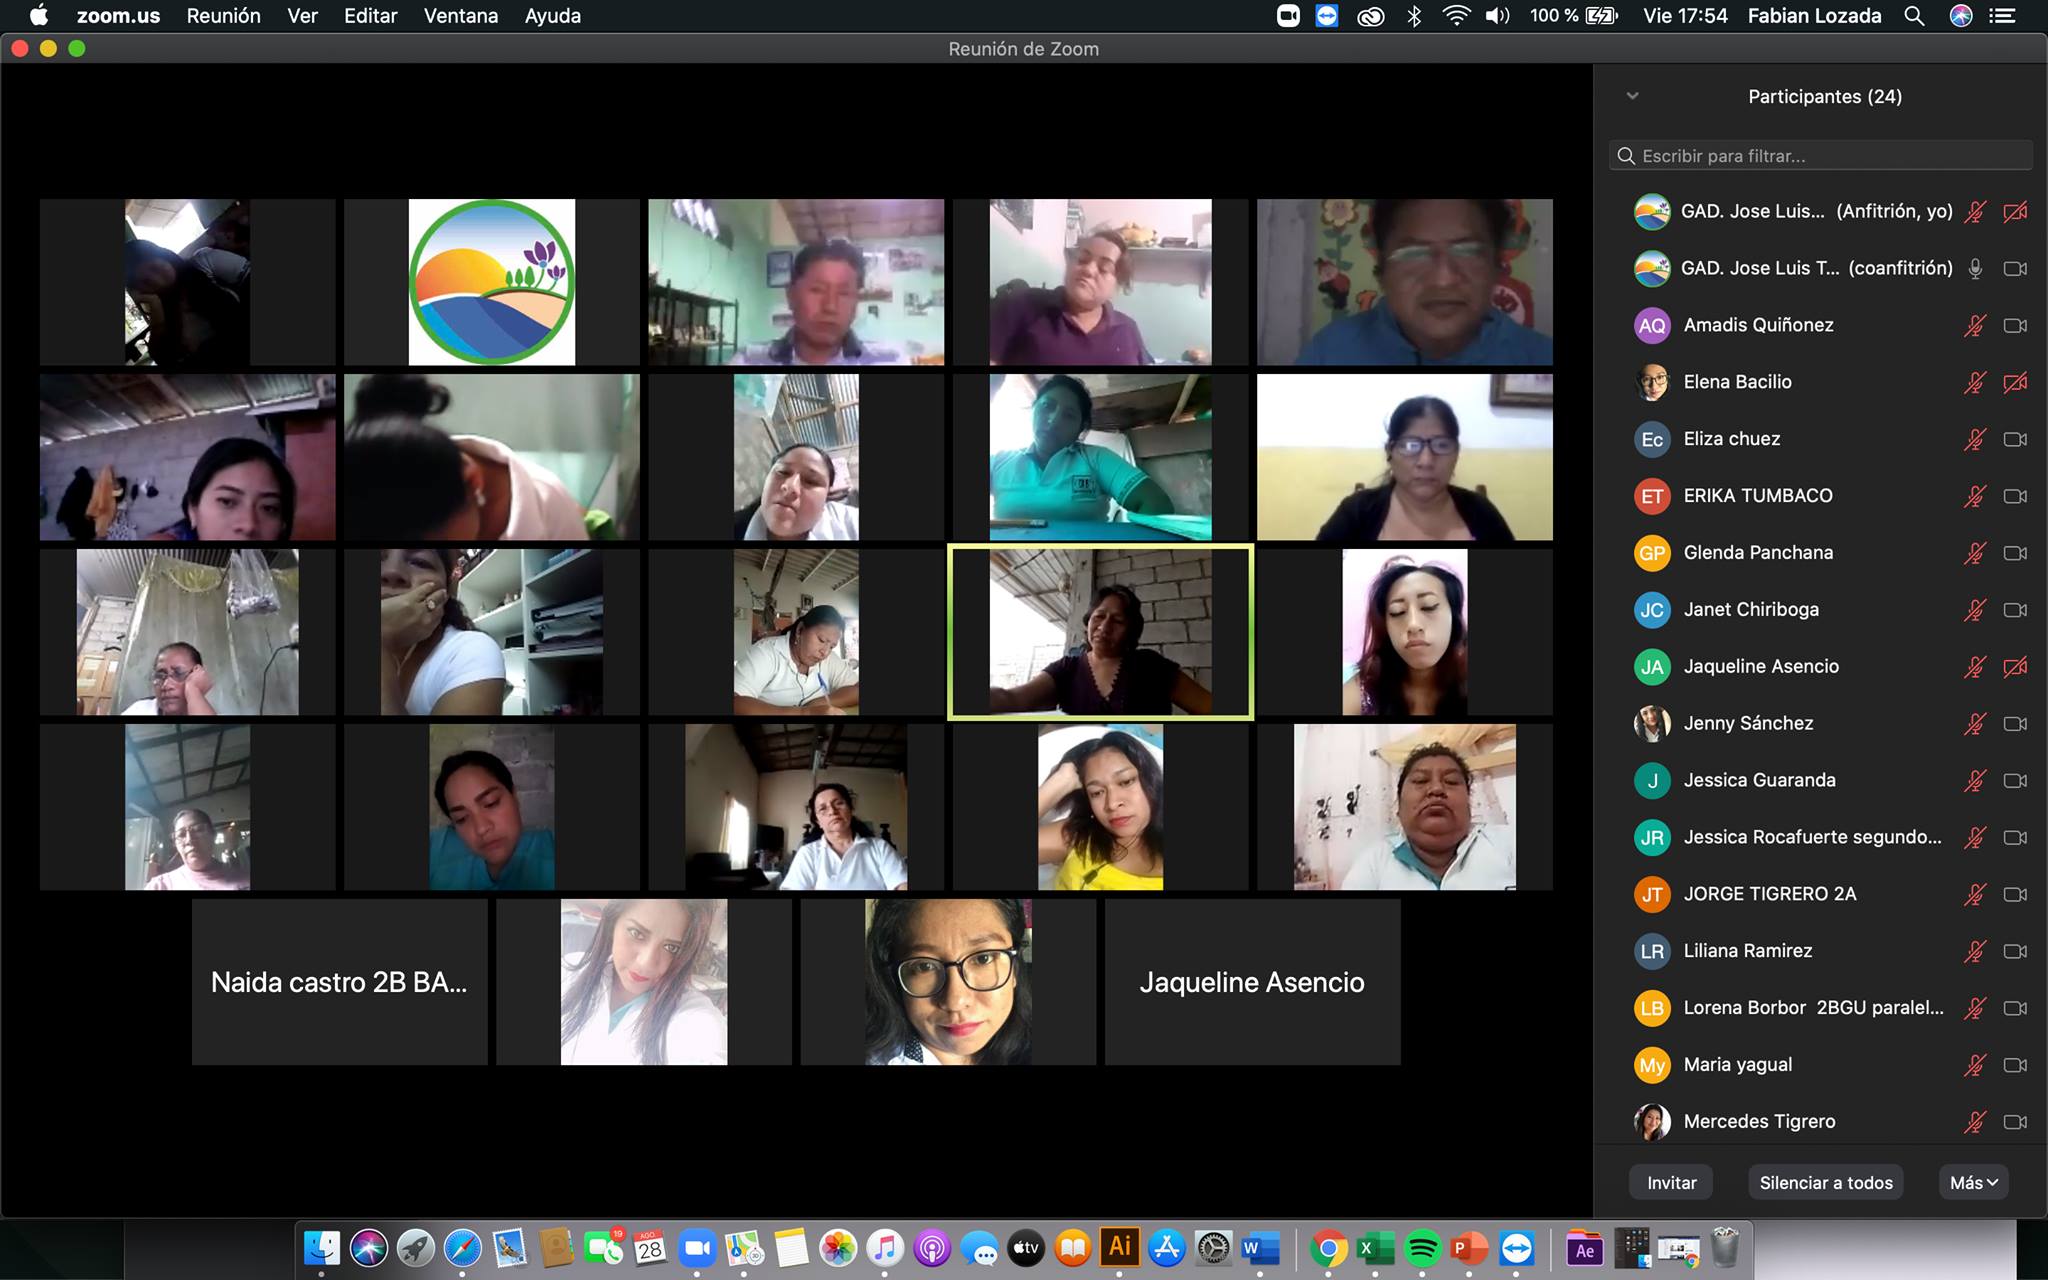Click the Escribir para filtrar search field
The image size is (2048, 1280).
(1820, 156)
